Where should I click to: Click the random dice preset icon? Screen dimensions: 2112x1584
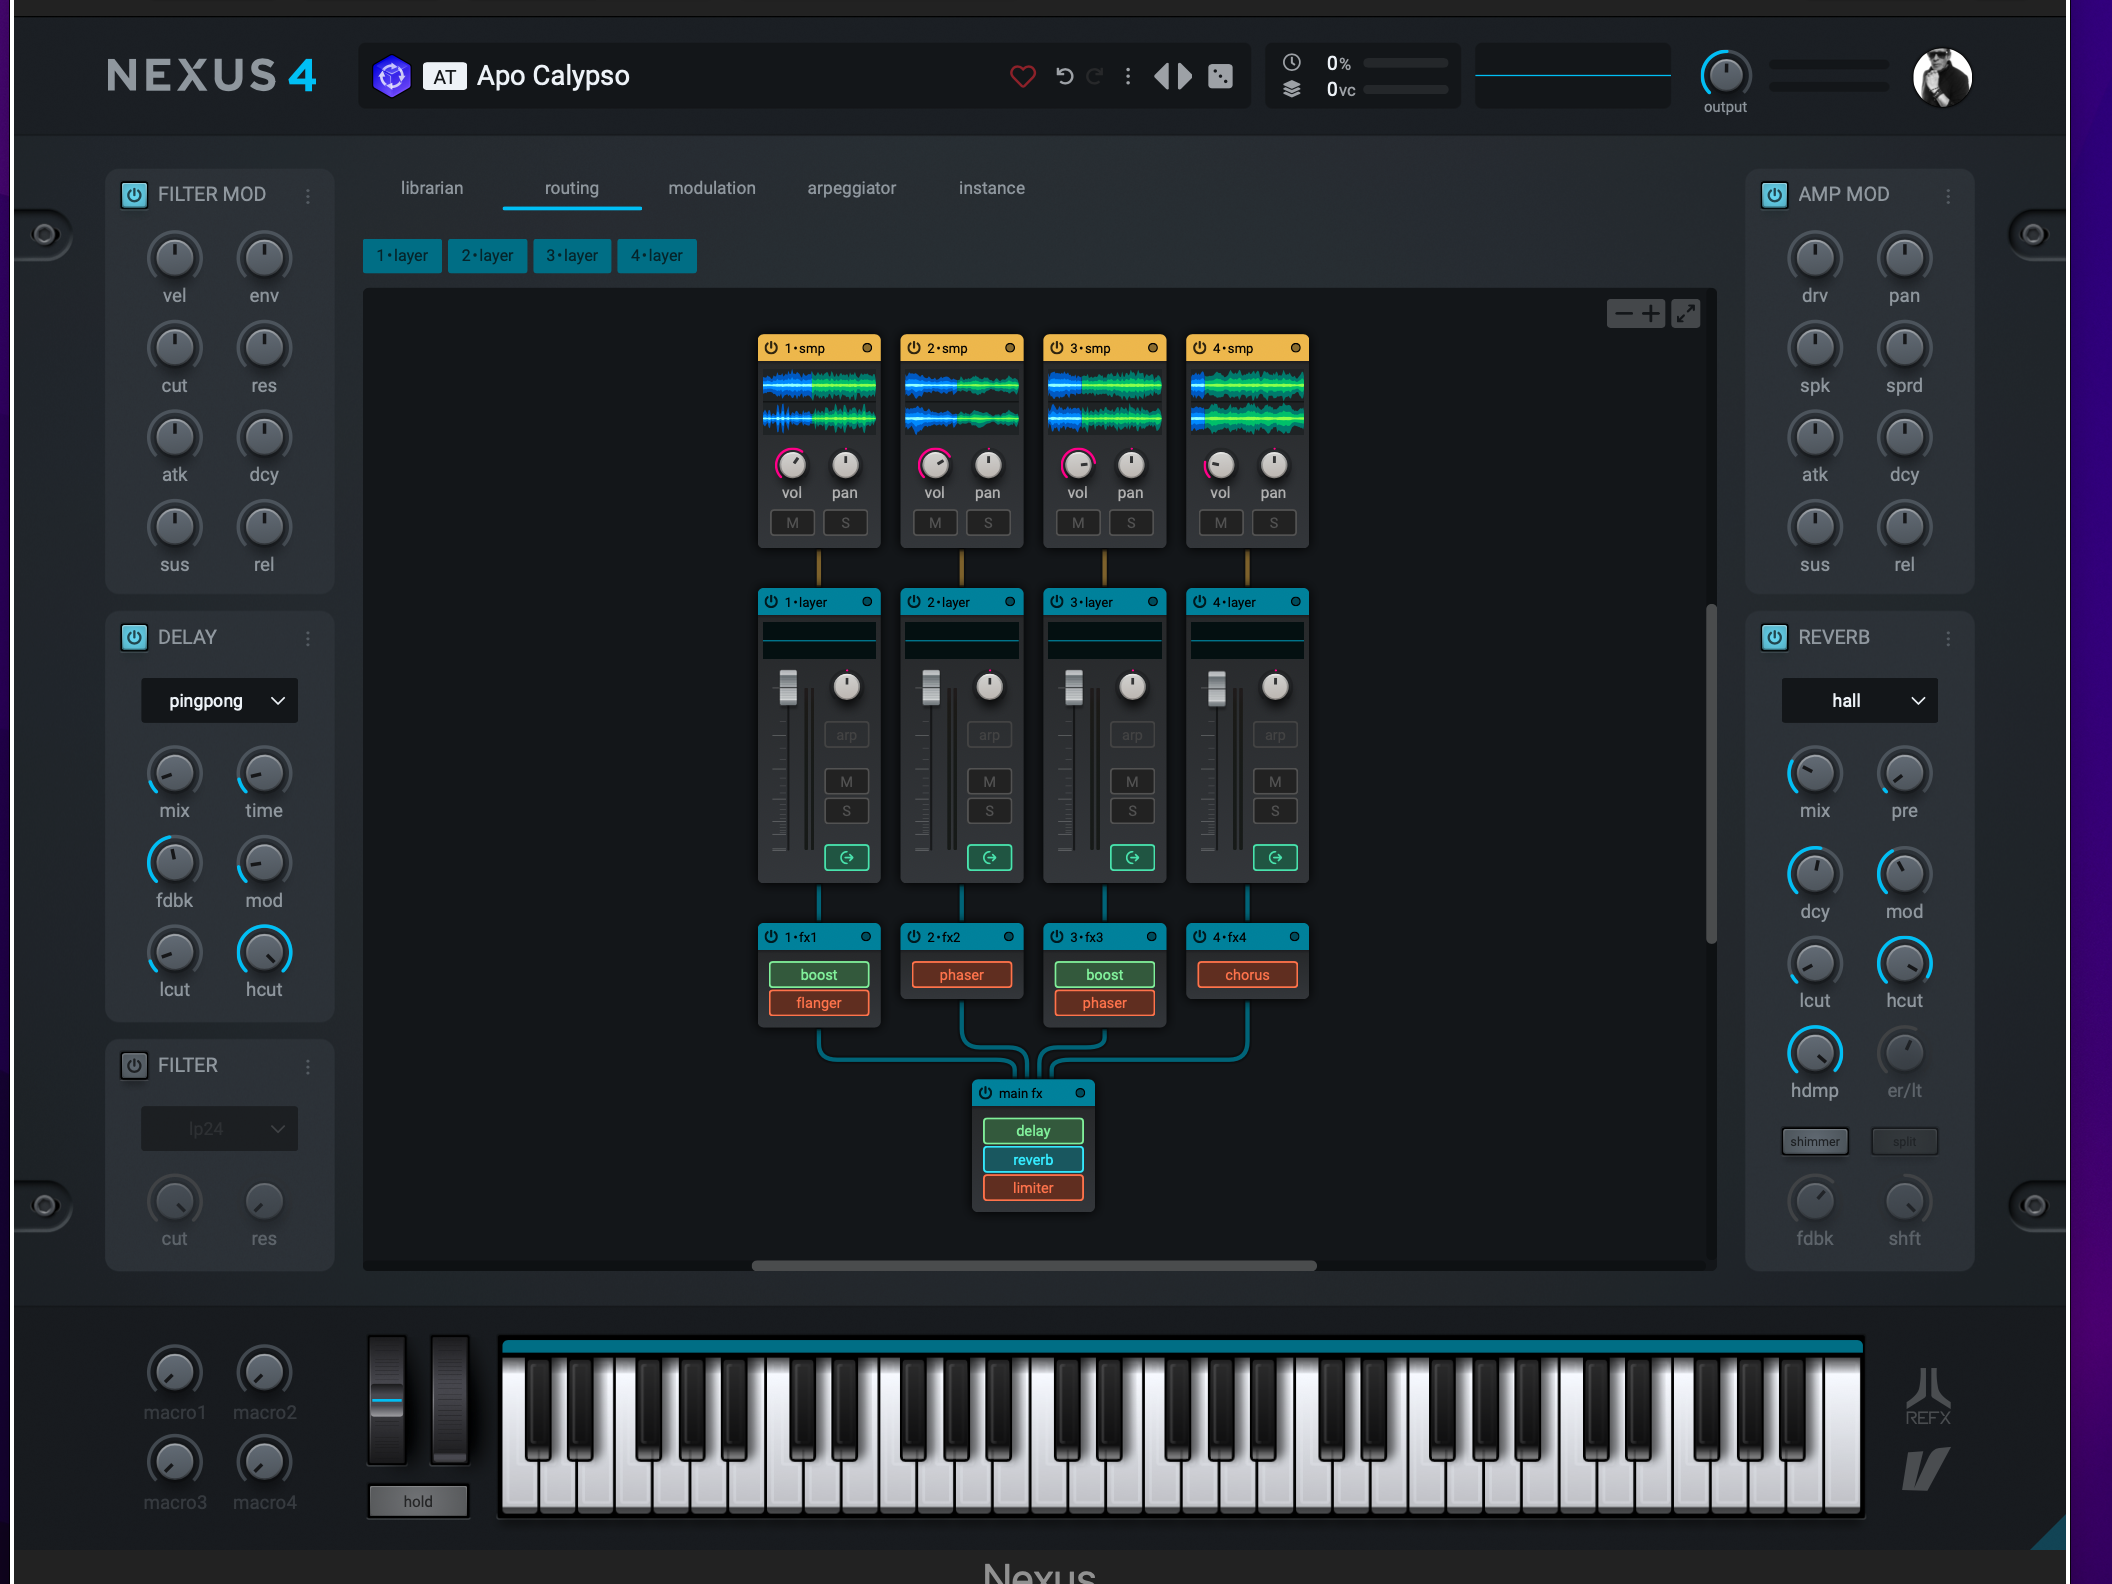click(1221, 76)
